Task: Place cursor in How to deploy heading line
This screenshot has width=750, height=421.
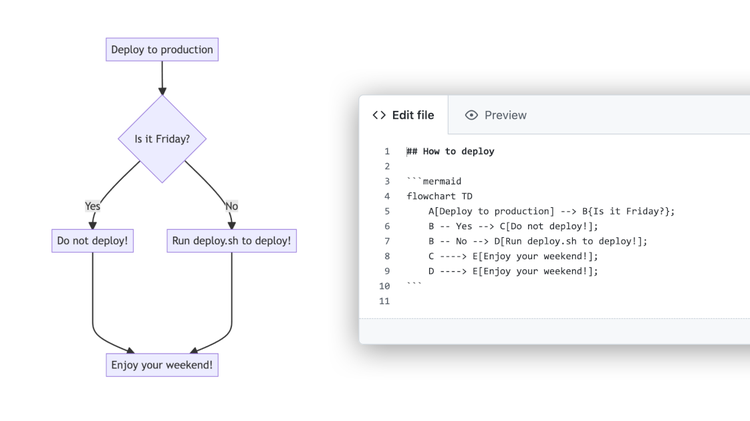Action: coord(451,151)
